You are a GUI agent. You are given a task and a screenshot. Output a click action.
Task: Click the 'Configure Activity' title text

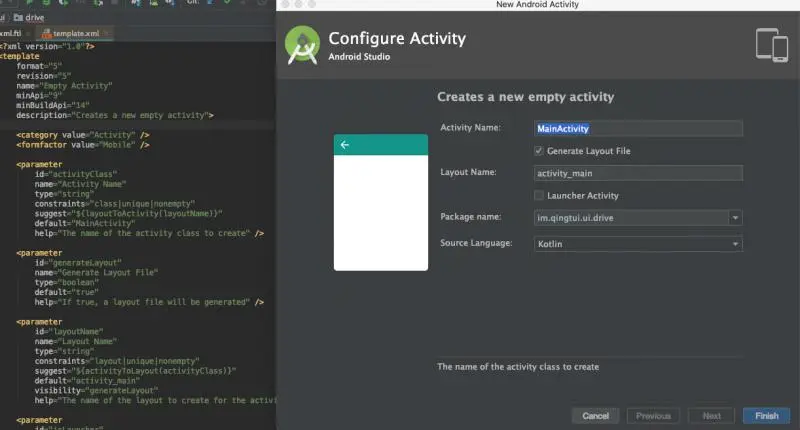397,38
